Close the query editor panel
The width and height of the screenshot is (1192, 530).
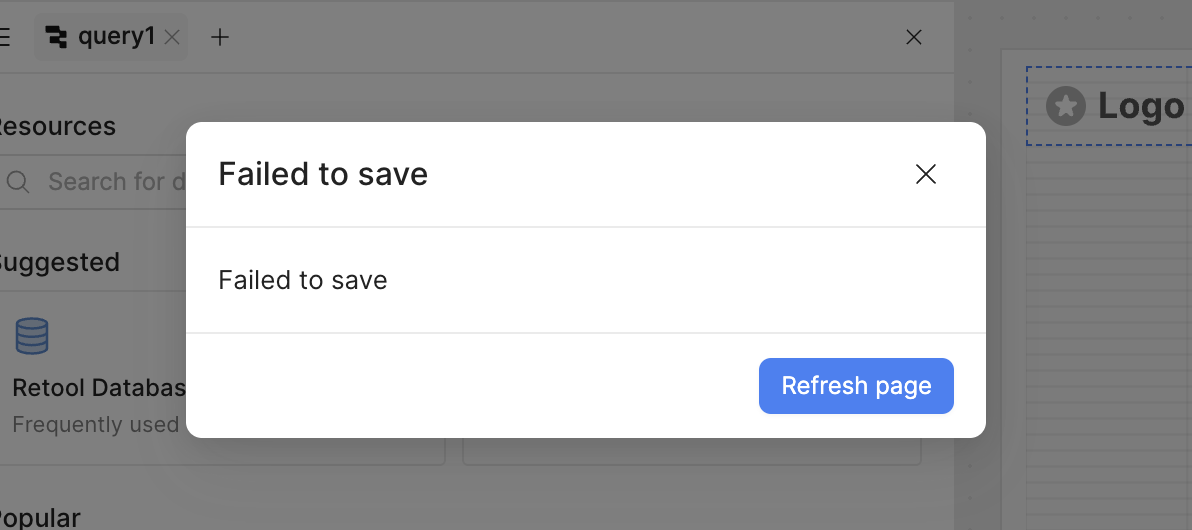pyautogui.click(x=913, y=38)
